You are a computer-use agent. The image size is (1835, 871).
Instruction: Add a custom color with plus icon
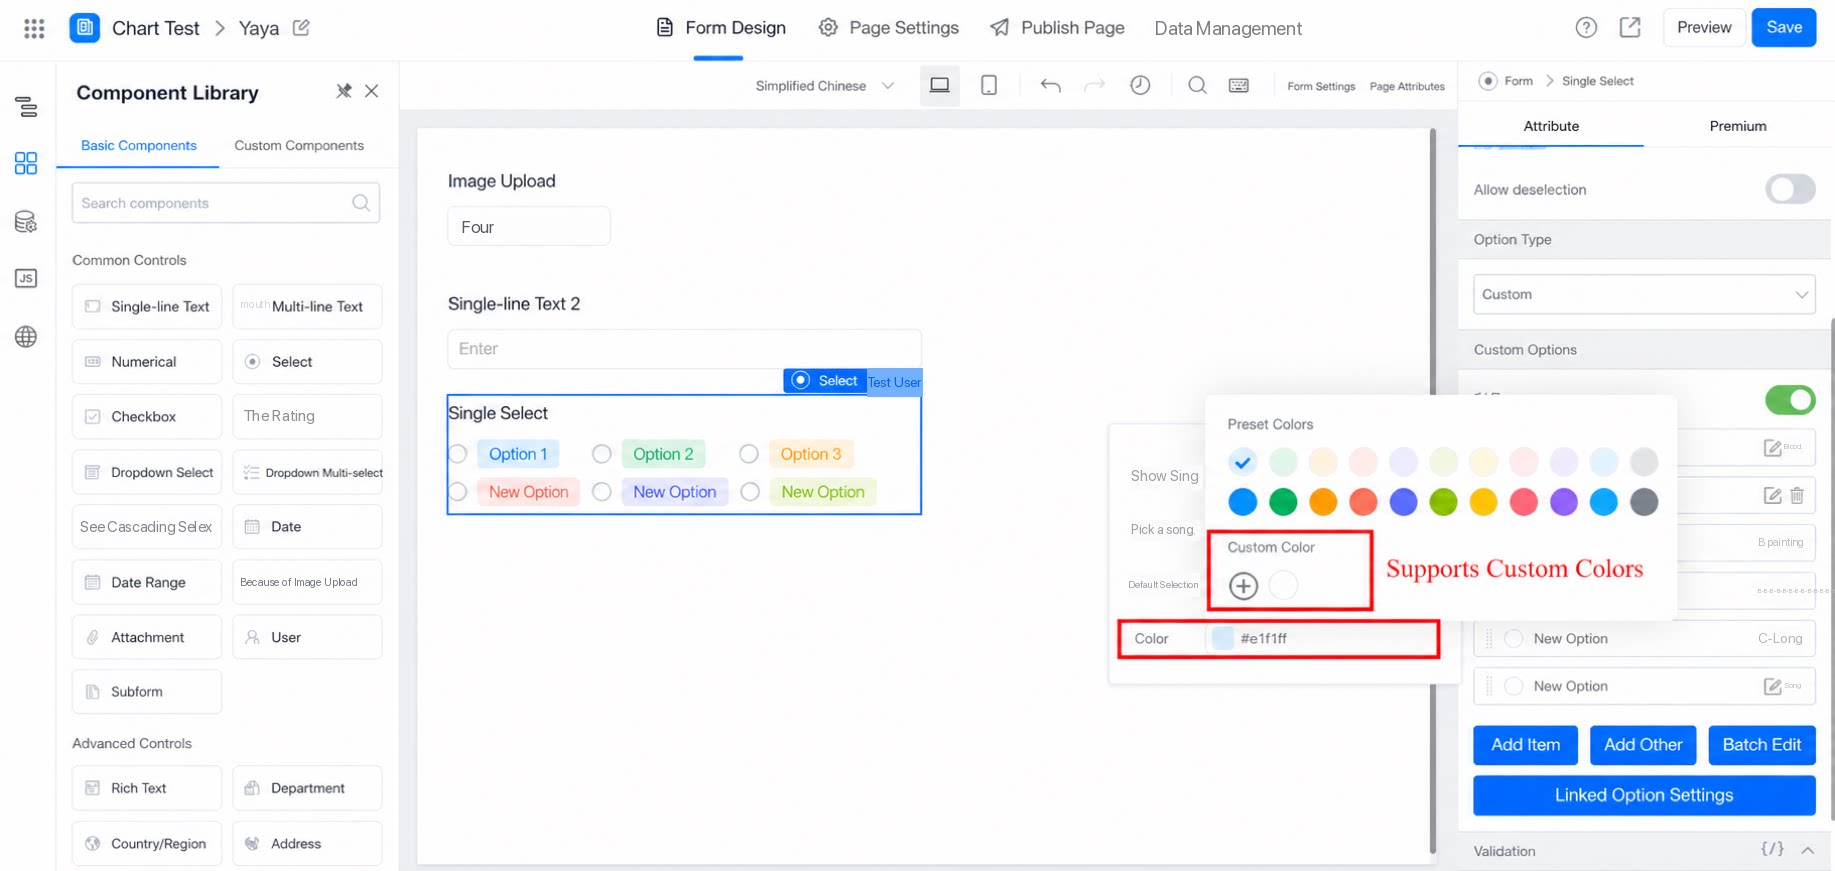point(1243,585)
